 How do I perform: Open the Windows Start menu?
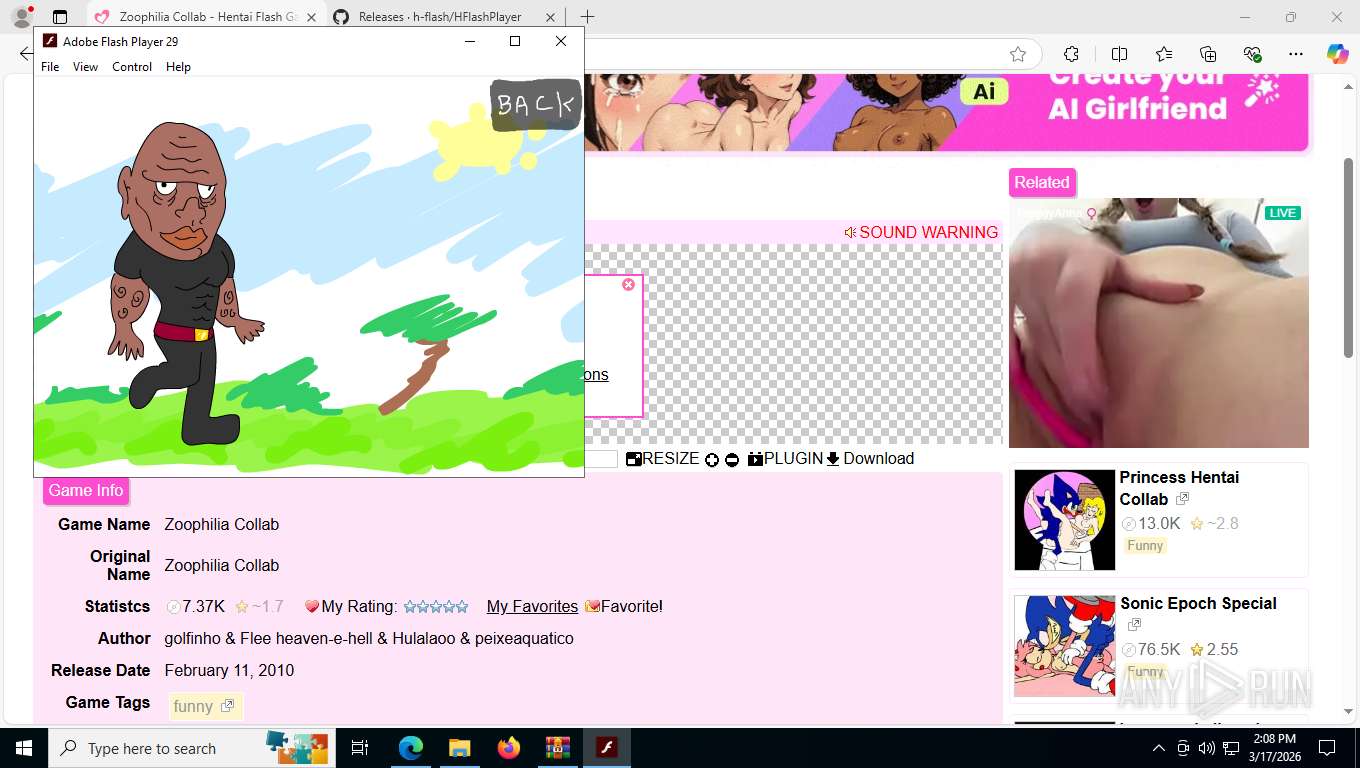(24, 748)
